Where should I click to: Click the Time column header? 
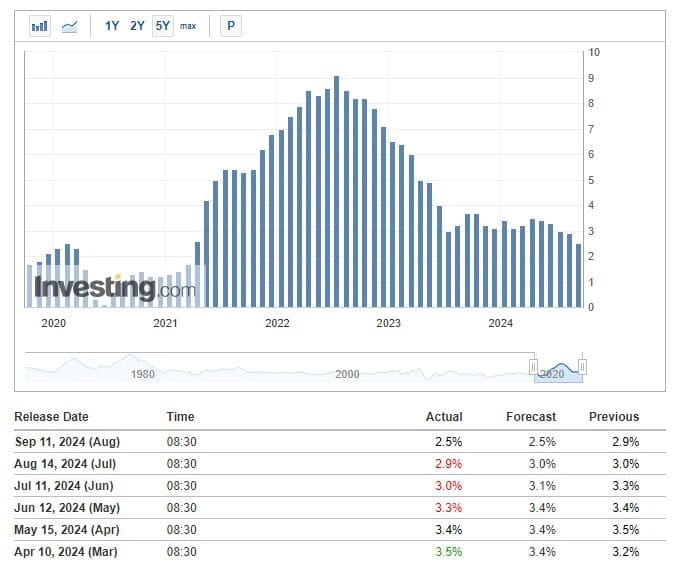click(181, 416)
